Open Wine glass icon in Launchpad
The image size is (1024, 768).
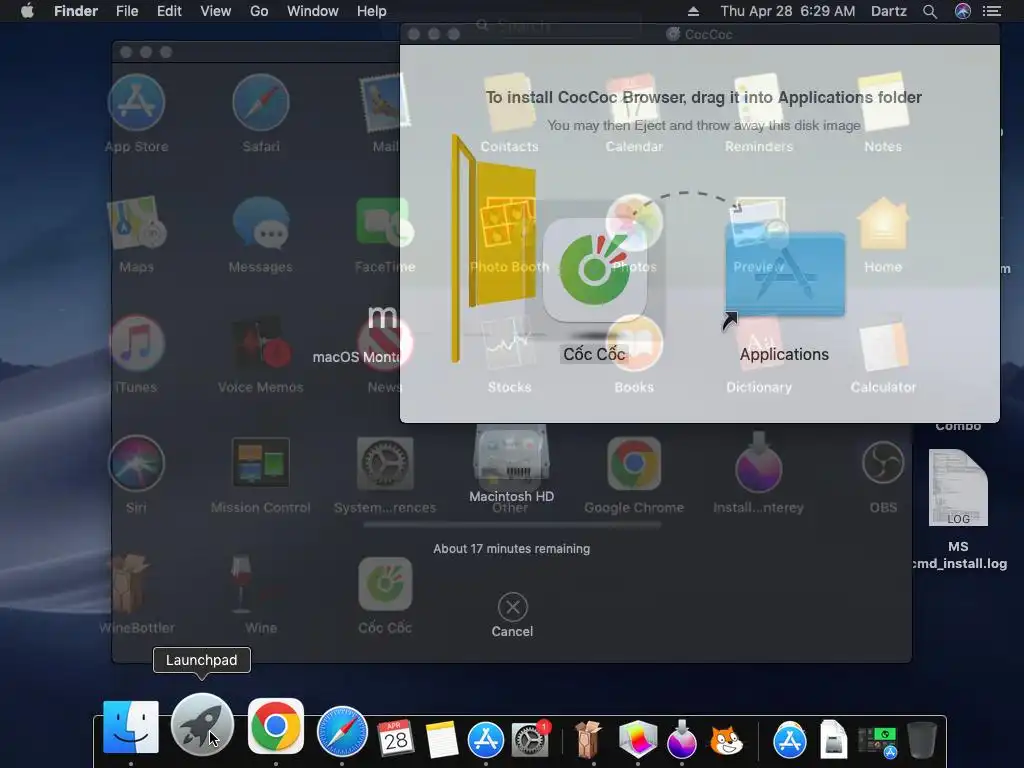242,584
